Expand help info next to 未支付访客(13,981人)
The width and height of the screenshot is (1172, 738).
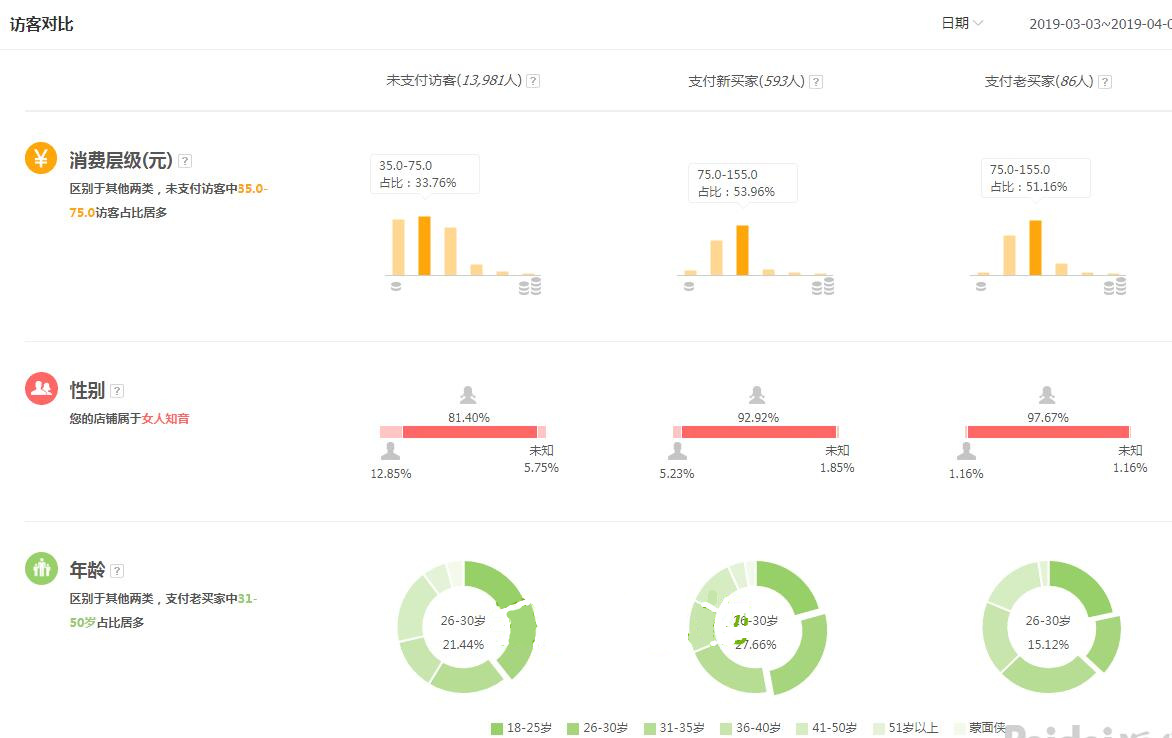[533, 80]
